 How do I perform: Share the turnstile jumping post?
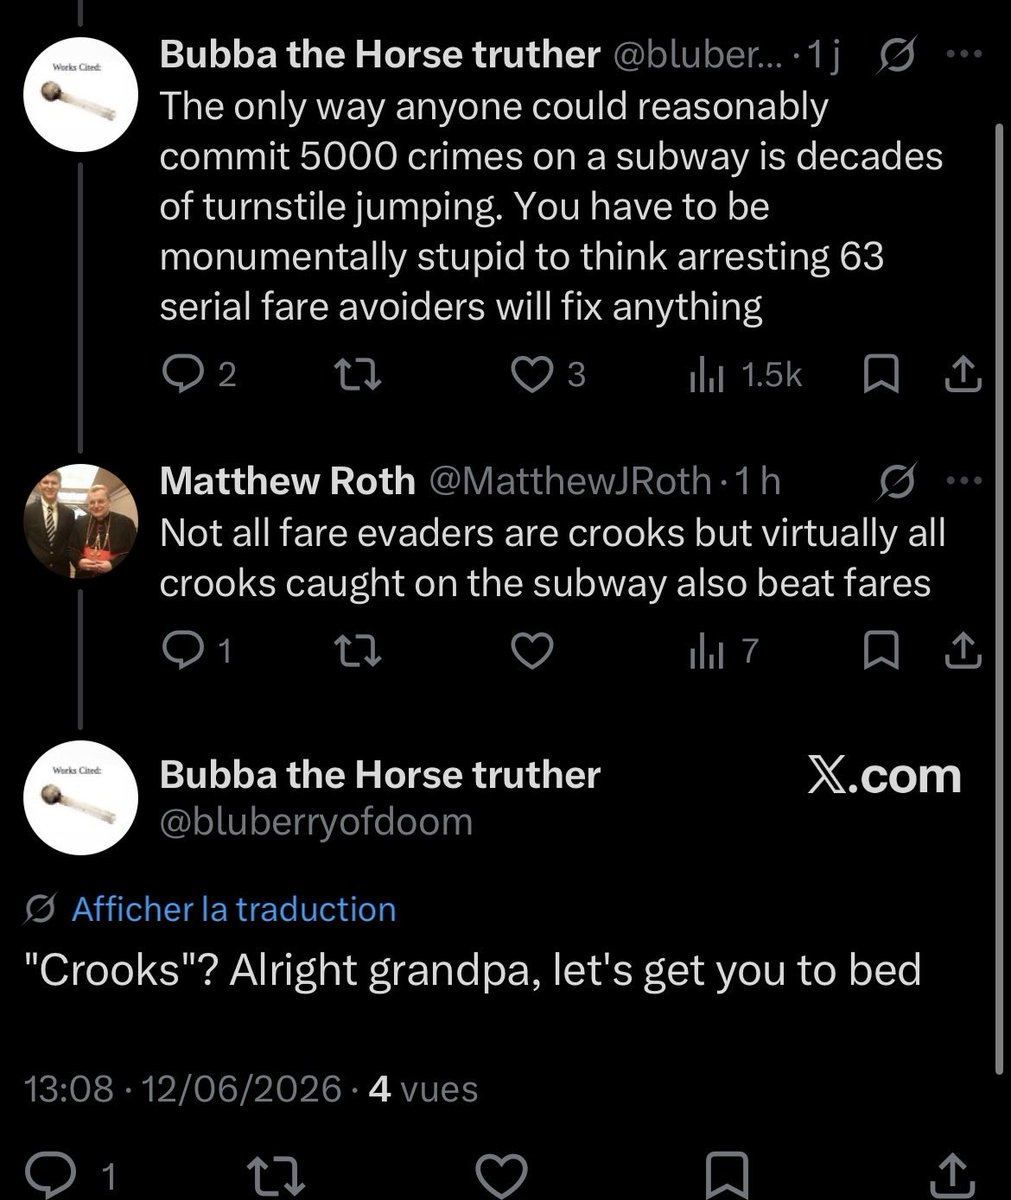click(x=963, y=374)
